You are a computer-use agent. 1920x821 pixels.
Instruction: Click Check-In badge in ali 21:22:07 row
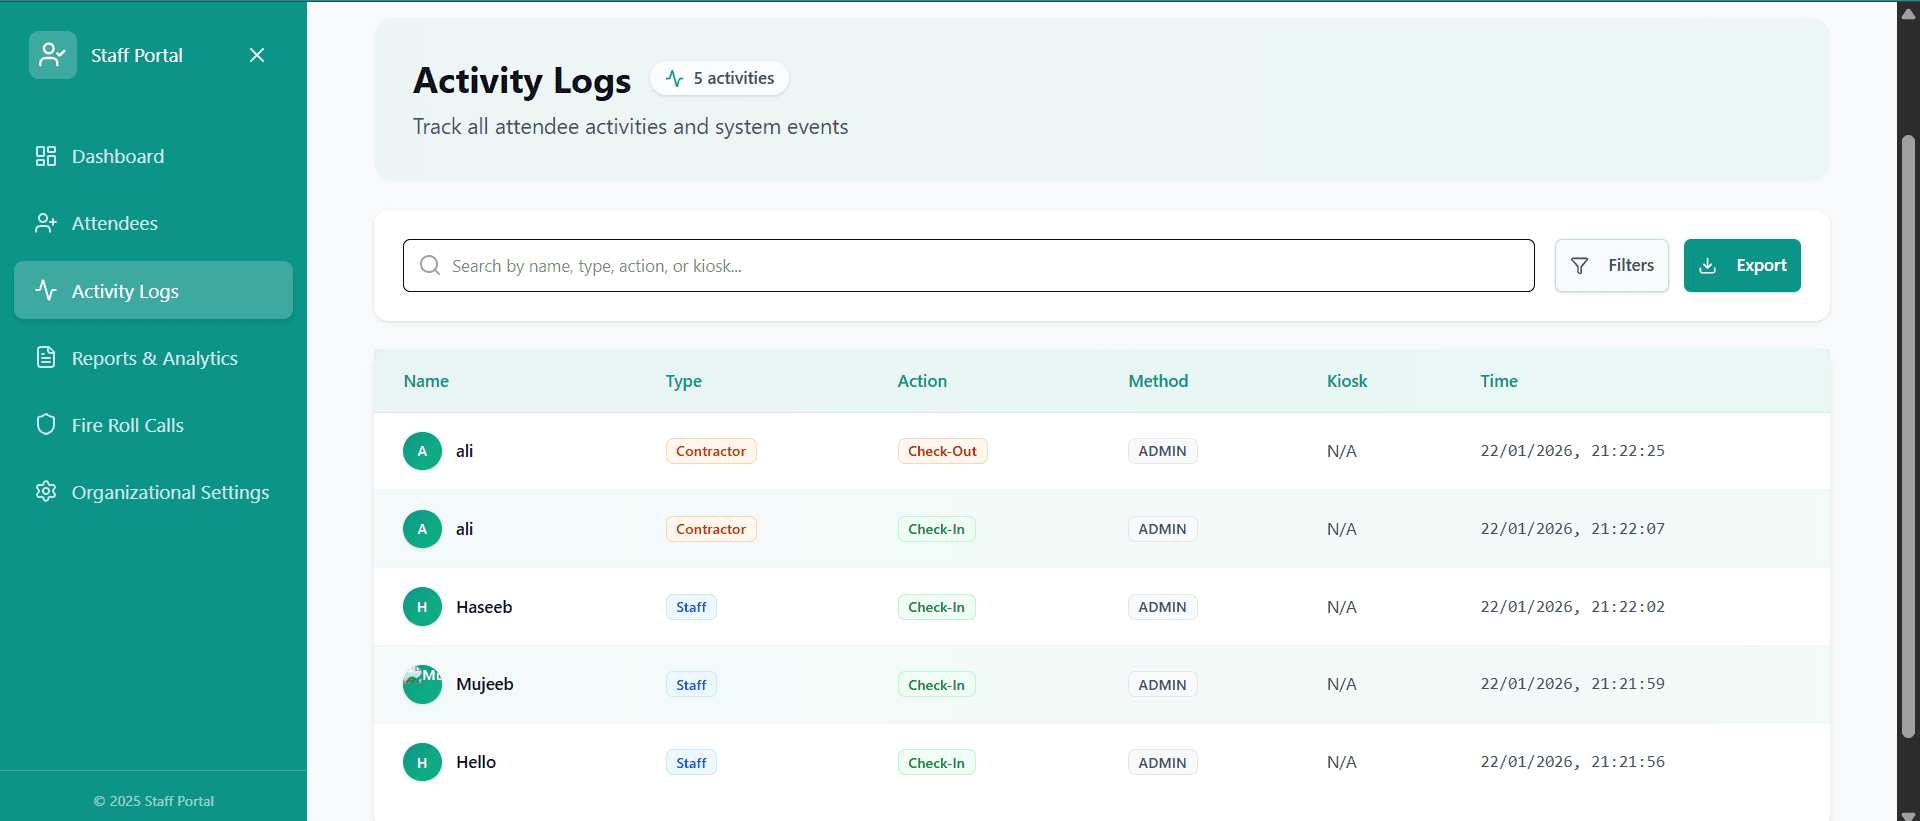coord(936,529)
